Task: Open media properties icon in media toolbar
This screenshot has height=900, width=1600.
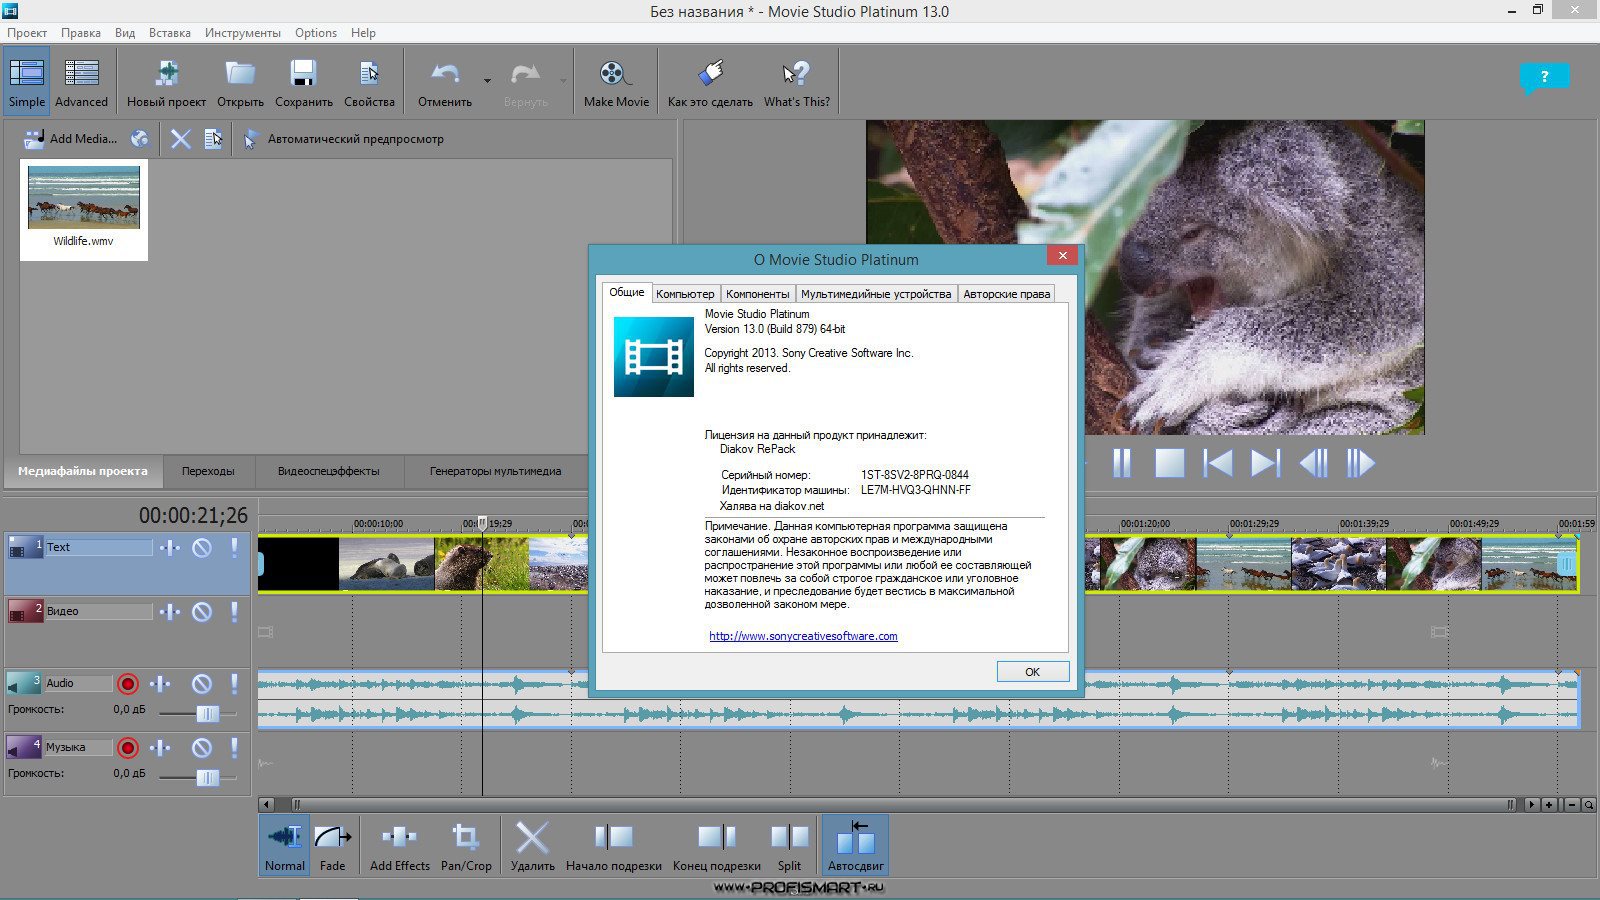Action: coord(213,139)
